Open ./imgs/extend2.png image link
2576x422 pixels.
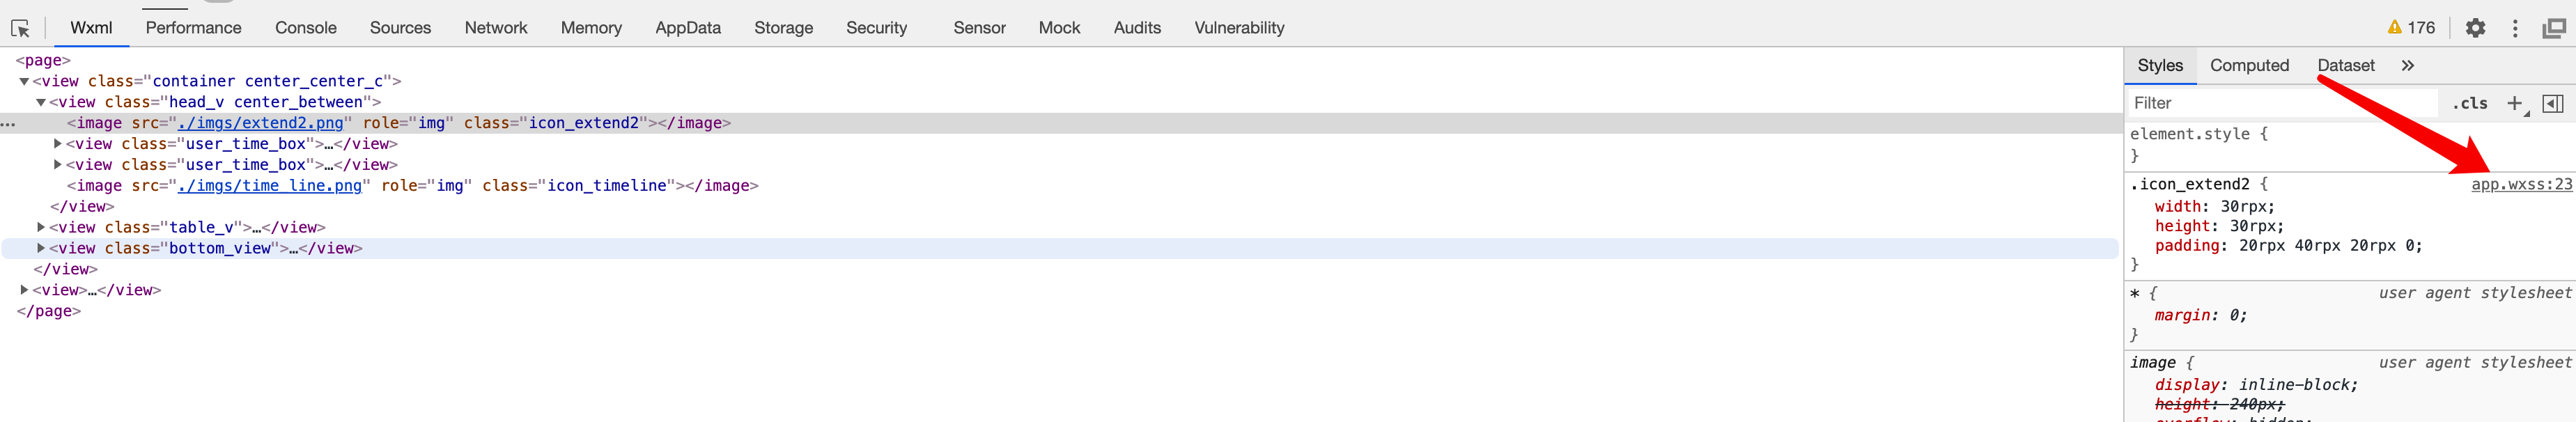point(260,123)
